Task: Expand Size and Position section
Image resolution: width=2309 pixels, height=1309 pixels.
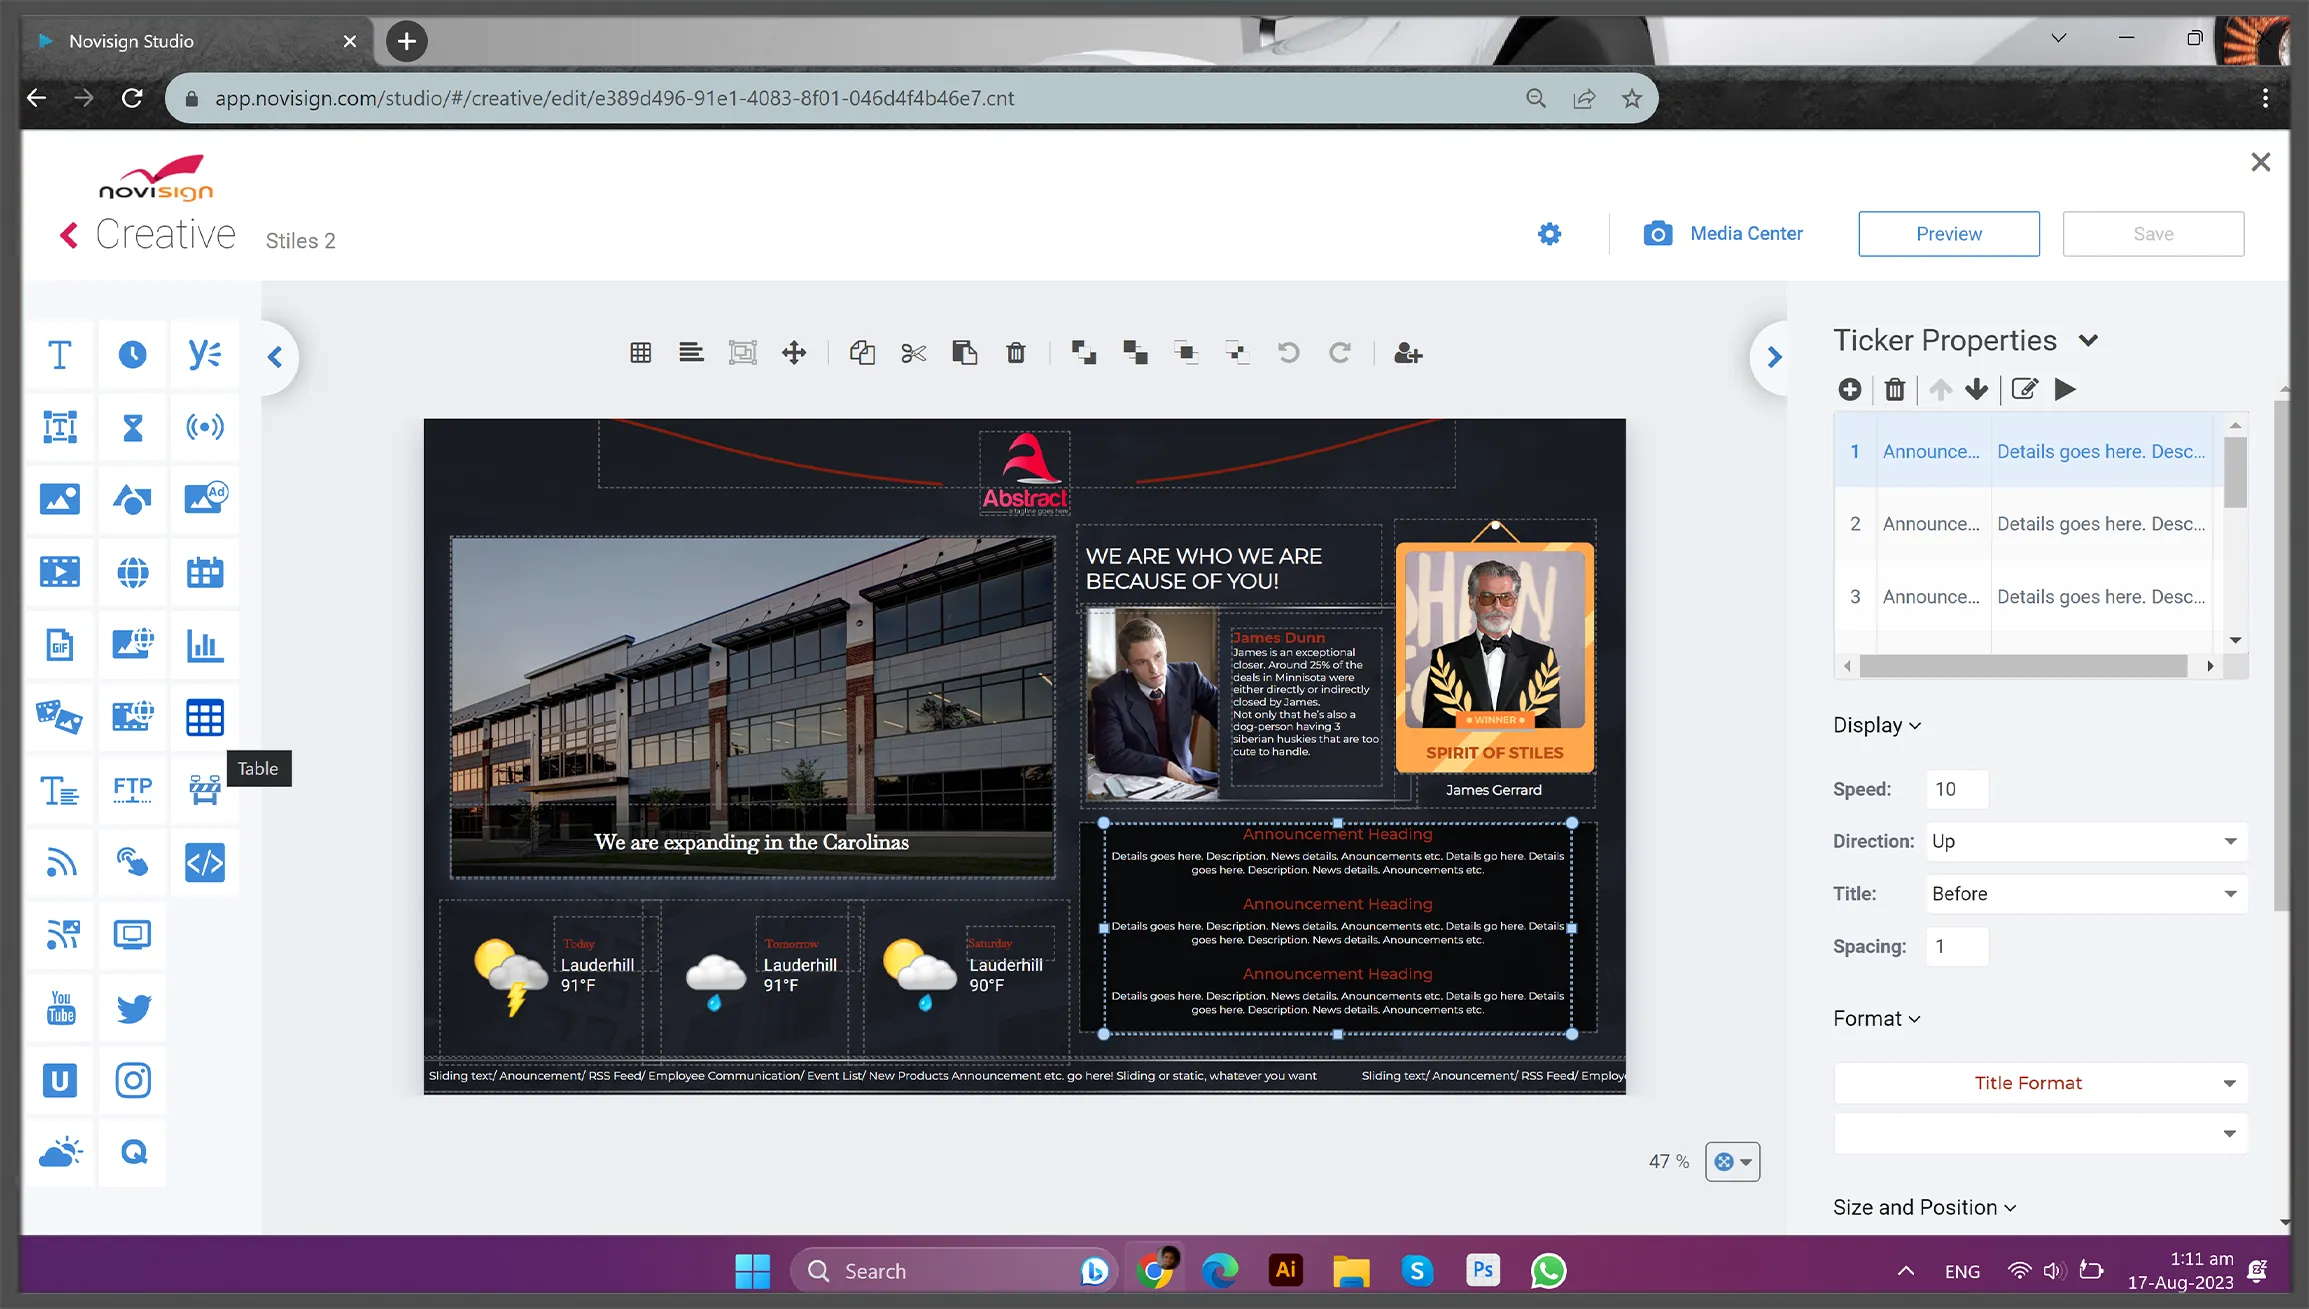Action: coord(1924,1207)
